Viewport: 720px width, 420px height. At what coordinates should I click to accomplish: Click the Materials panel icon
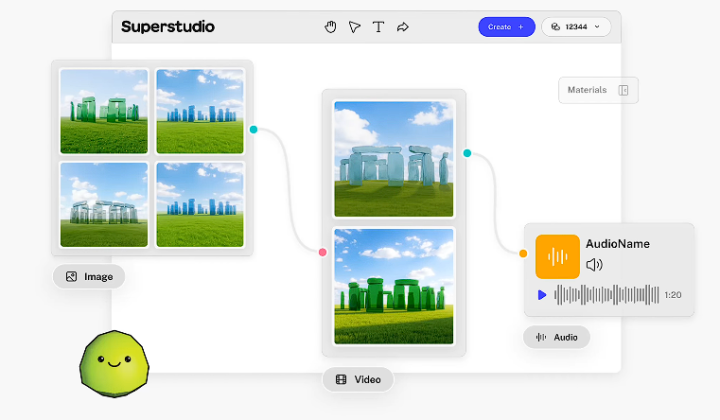(x=623, y=90)
